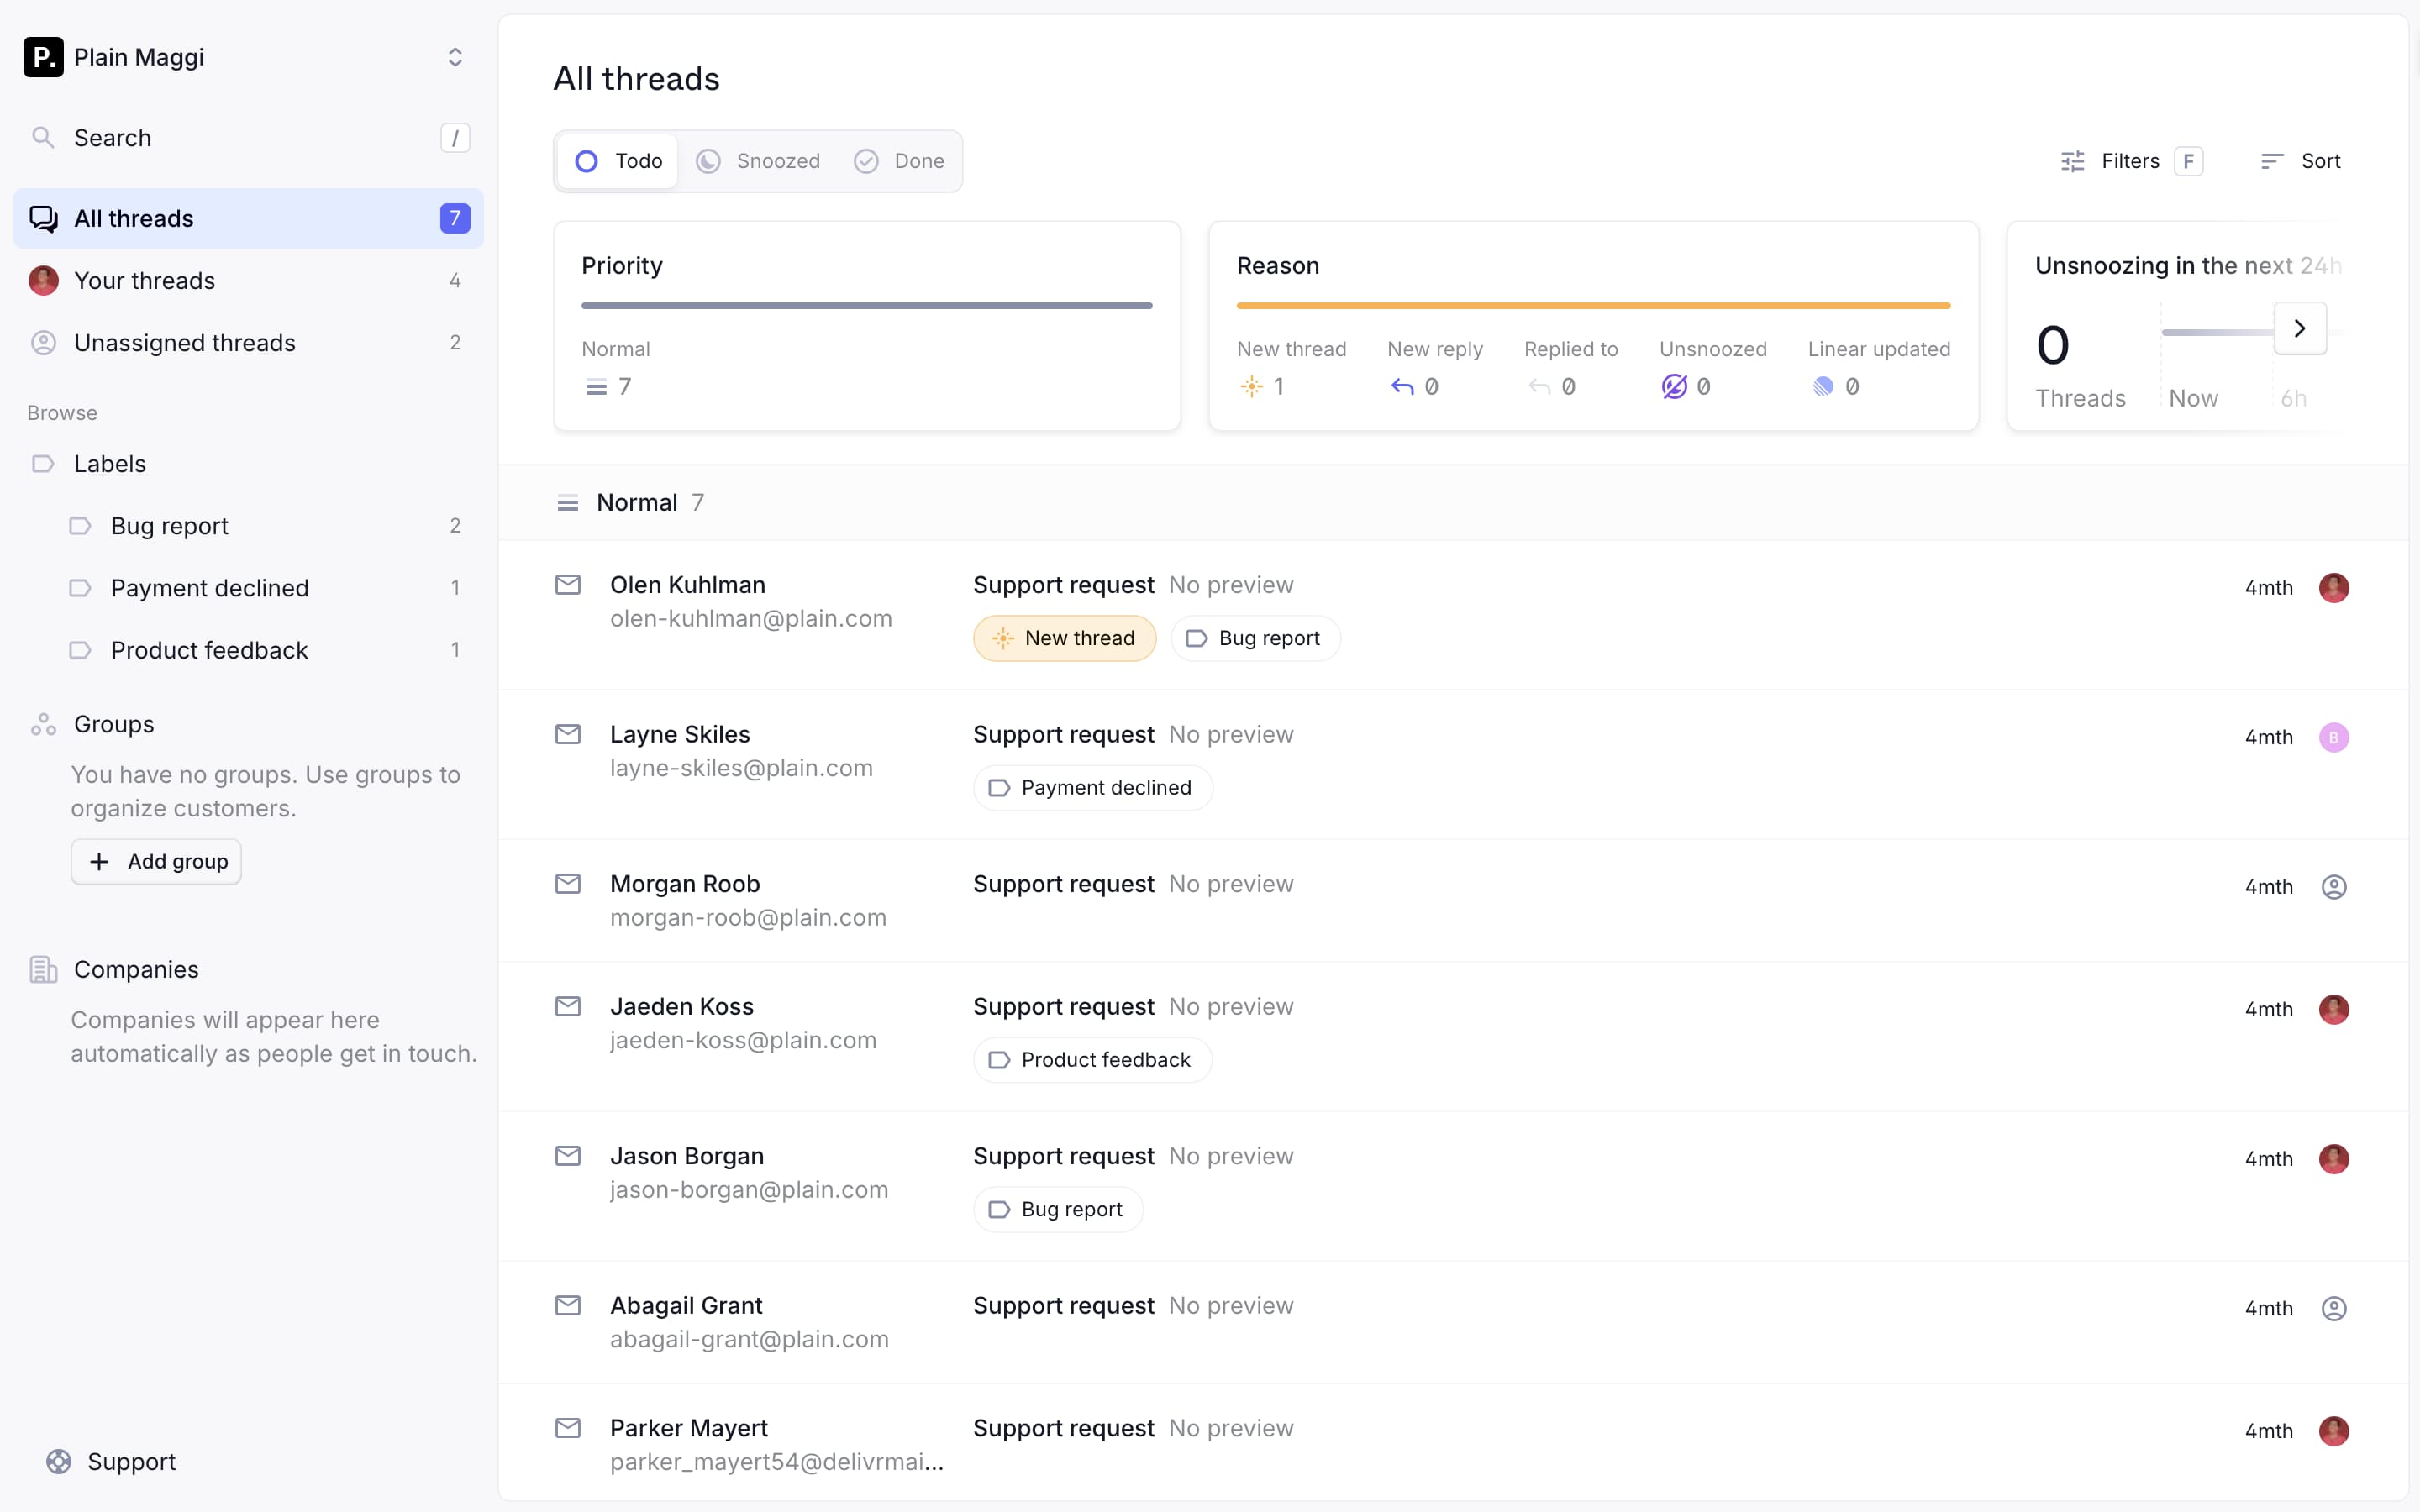Select the Todo status filter
Viewport: 2420px width, 1512px height.
[618, 161]
